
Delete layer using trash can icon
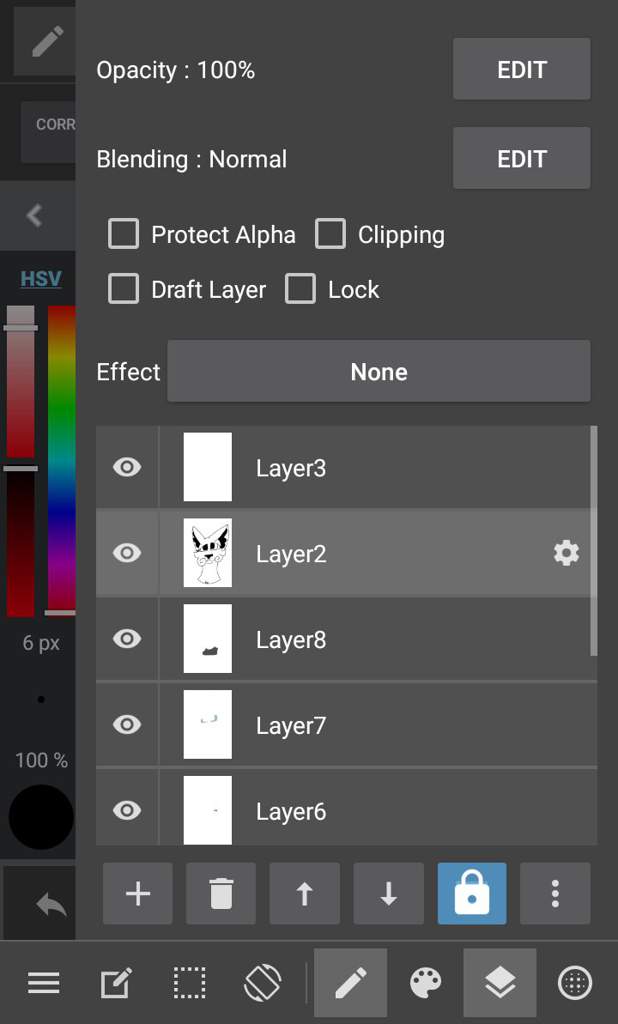tap(221, 893)
